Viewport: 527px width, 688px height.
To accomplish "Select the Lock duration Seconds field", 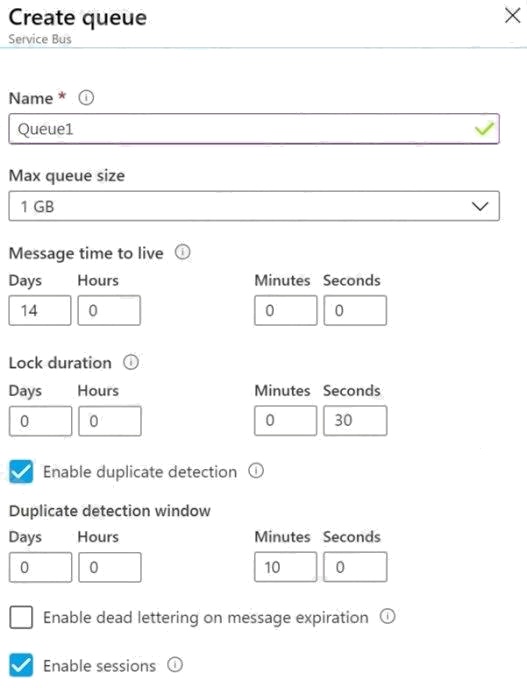I will [355, 420].
